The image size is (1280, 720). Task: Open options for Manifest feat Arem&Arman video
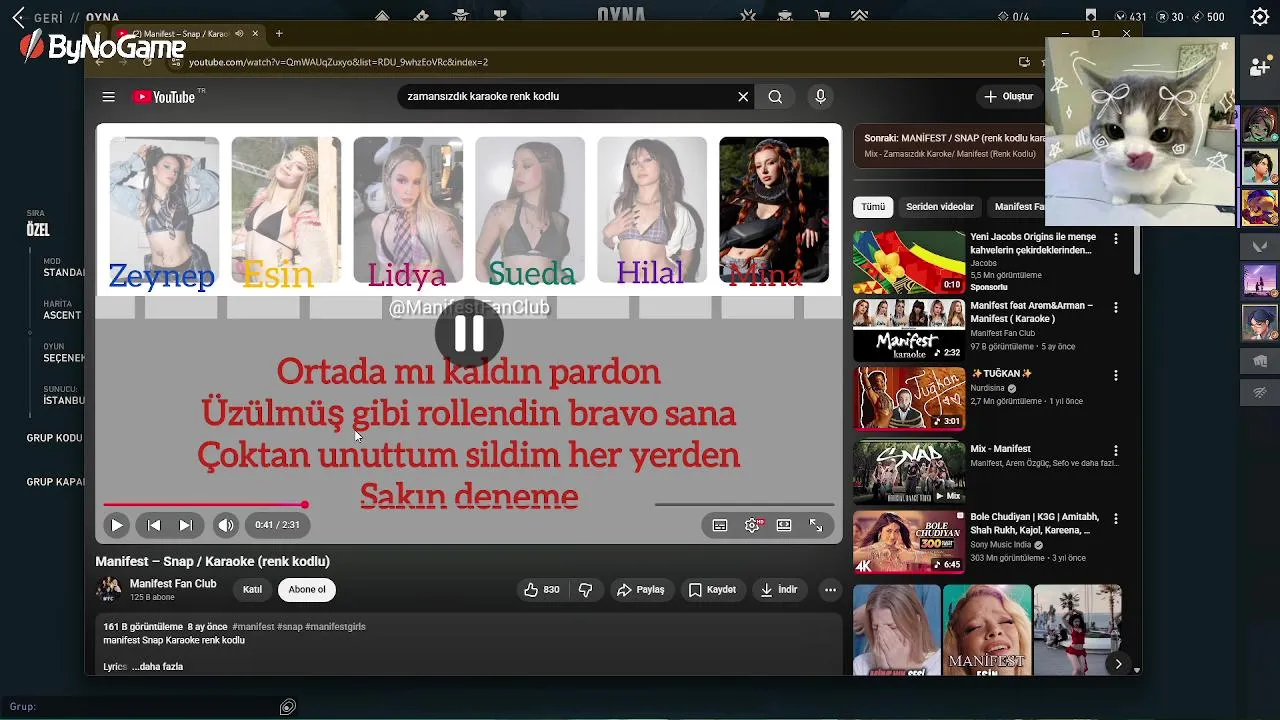pyautogui.click(x=1116, y=307)
